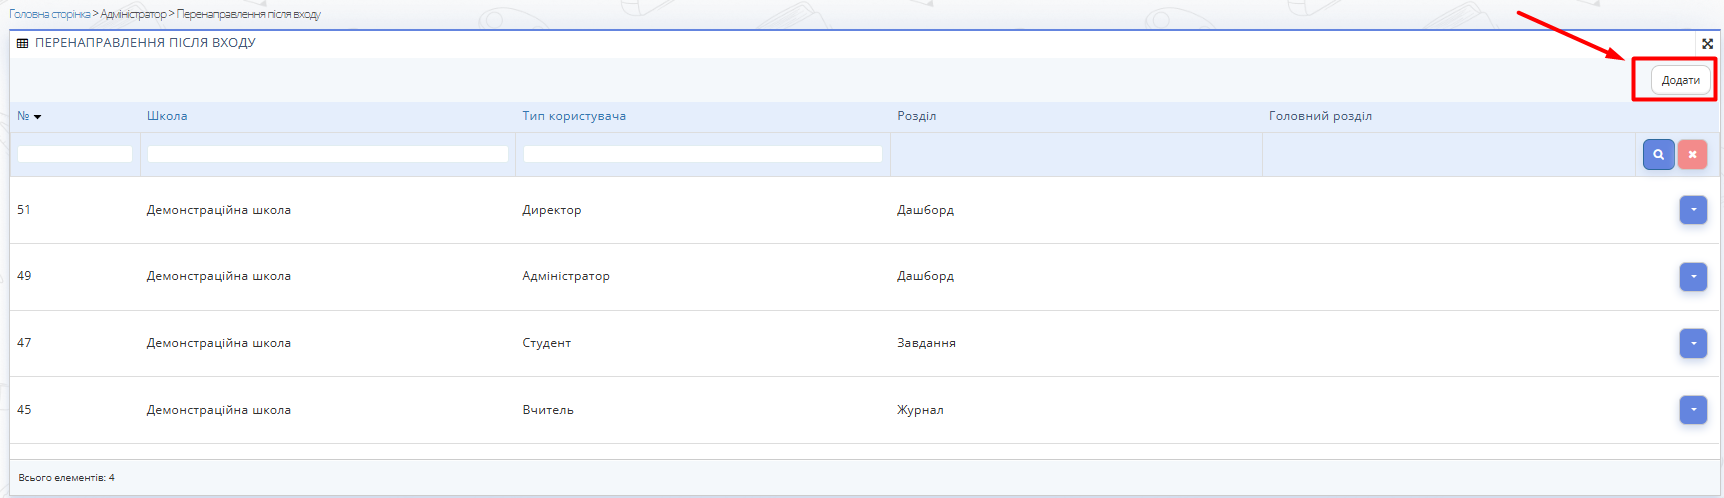Click the Розділ column header
Image resolution: width=1724 pixels, height=498 pixels.
coord(916,116)
